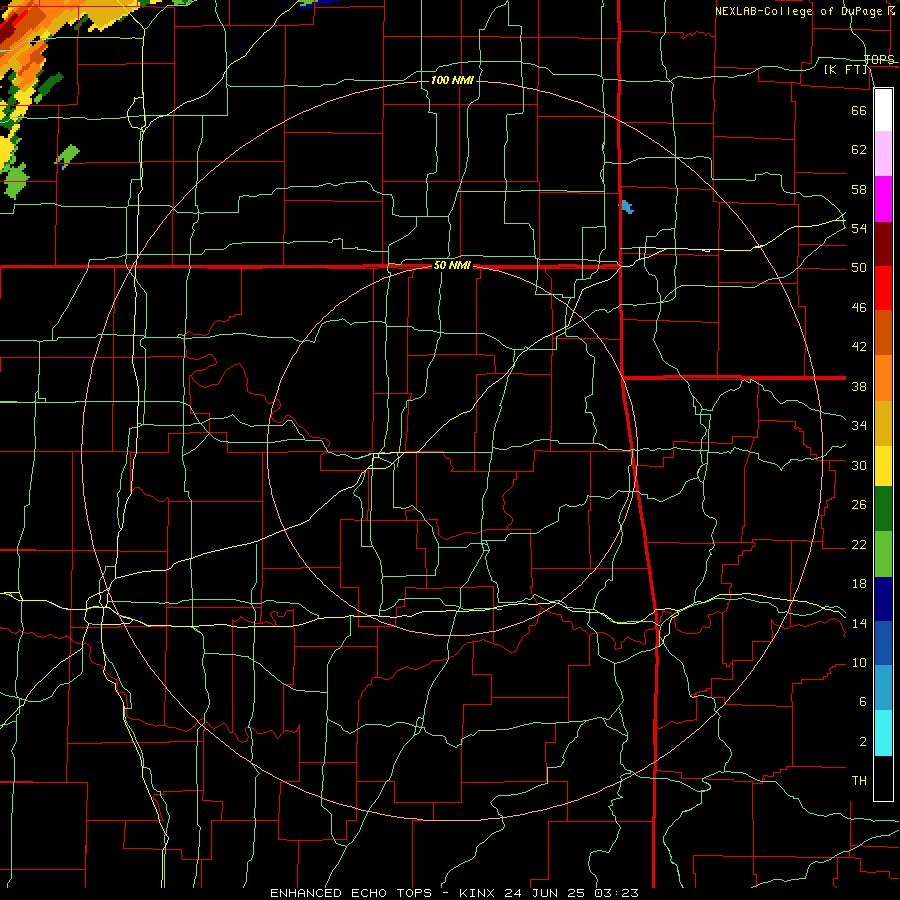Viewport: 900px width, 900px height.
Task: Click the magenta legend swatch near 58
Action: click(883, 199)
